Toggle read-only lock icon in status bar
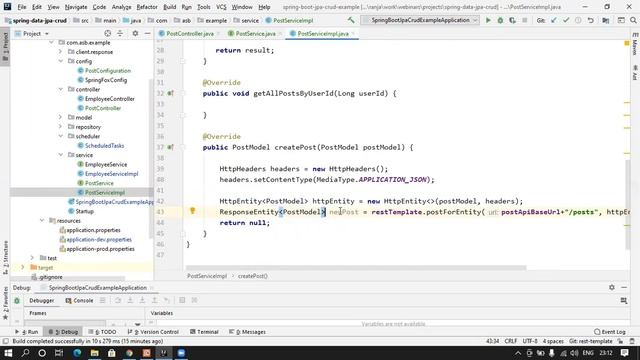The height and width of the screenshot is (360, 640). [x=620, y=341]
